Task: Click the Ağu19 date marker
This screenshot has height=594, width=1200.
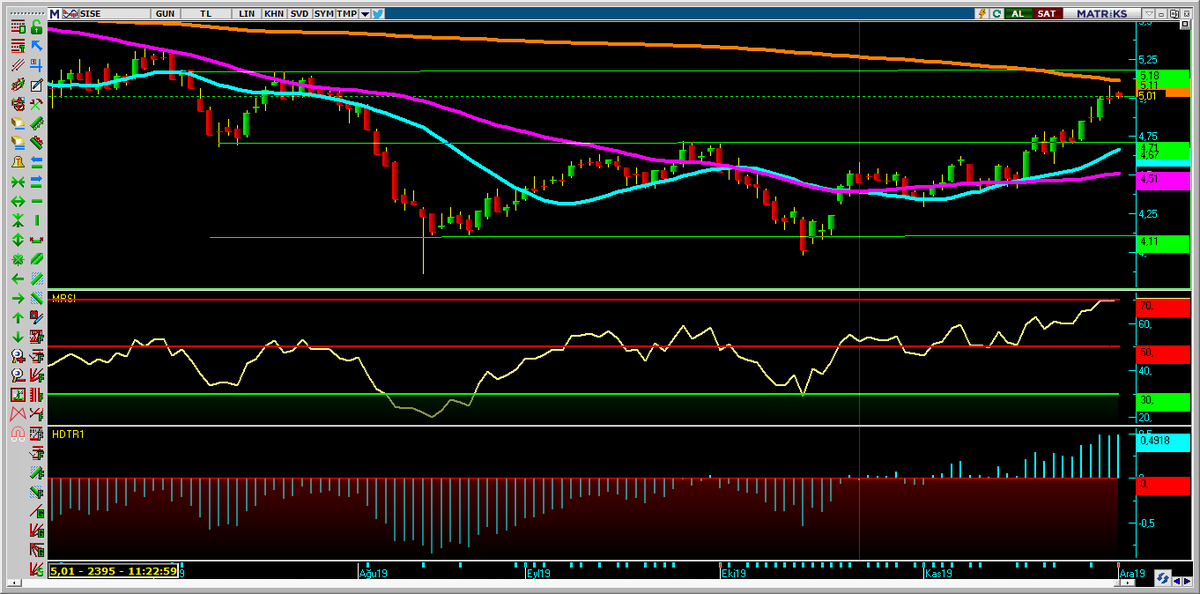Action: coord(373,574)
